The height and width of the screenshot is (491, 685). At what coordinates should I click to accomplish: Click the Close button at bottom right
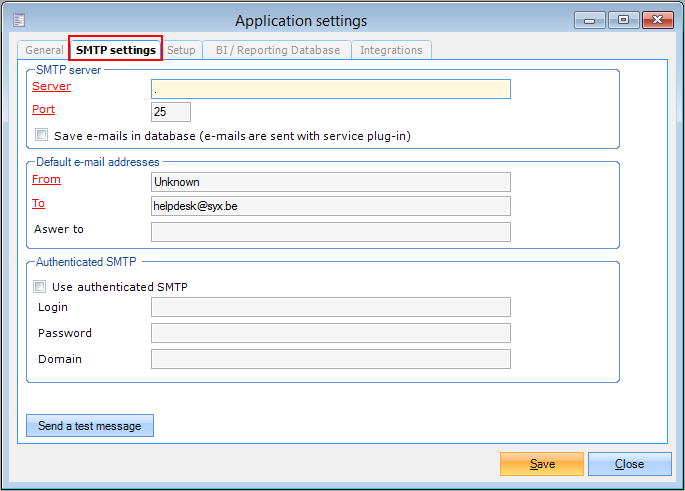point(629,464)
